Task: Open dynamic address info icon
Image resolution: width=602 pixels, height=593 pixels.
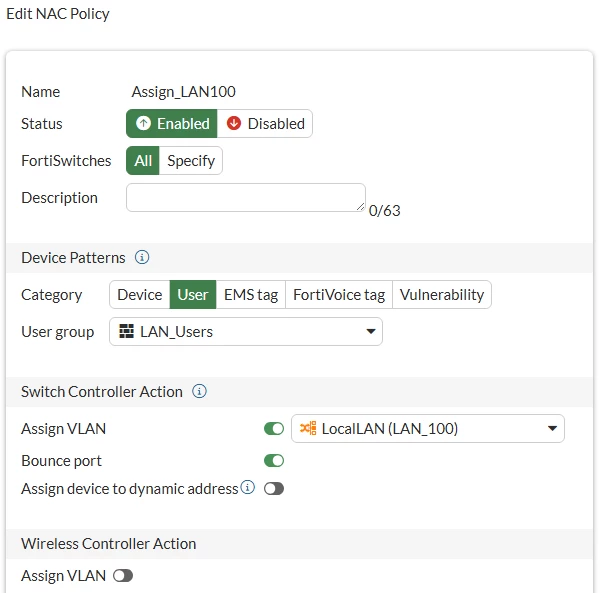Action: 248,487
